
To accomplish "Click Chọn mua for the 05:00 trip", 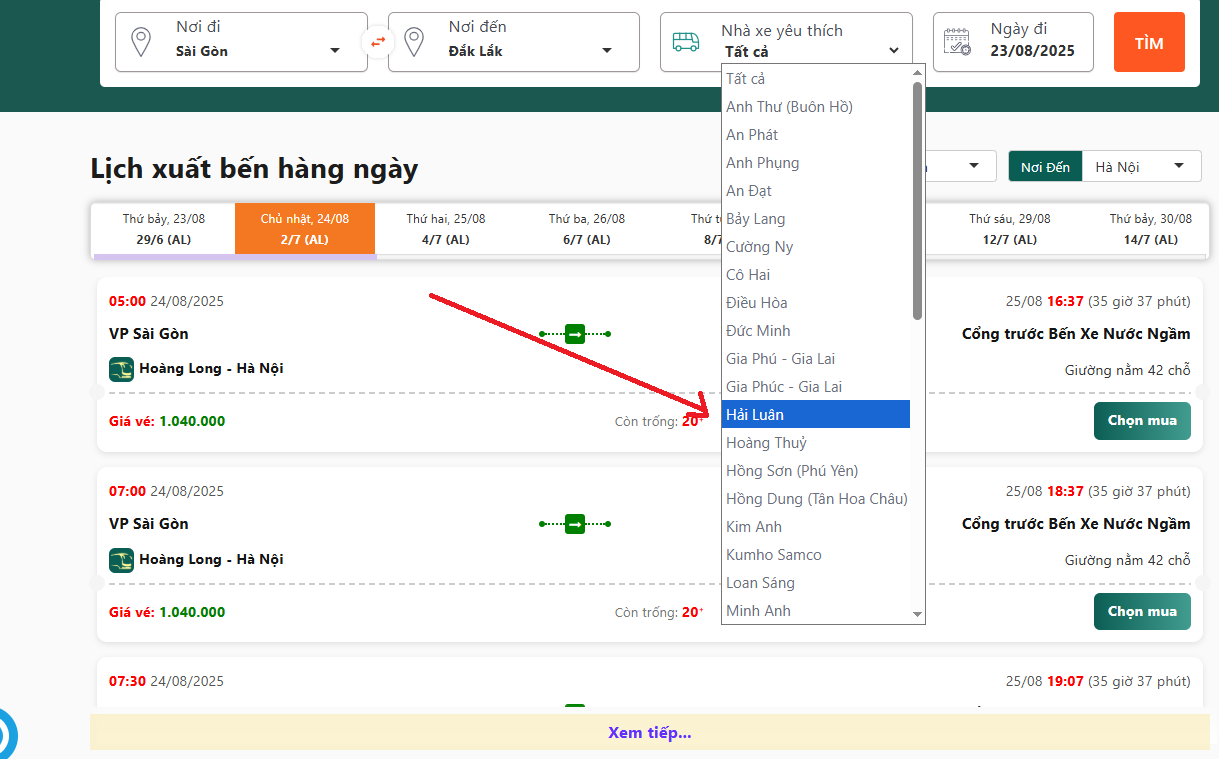I will coord(1141,421).
